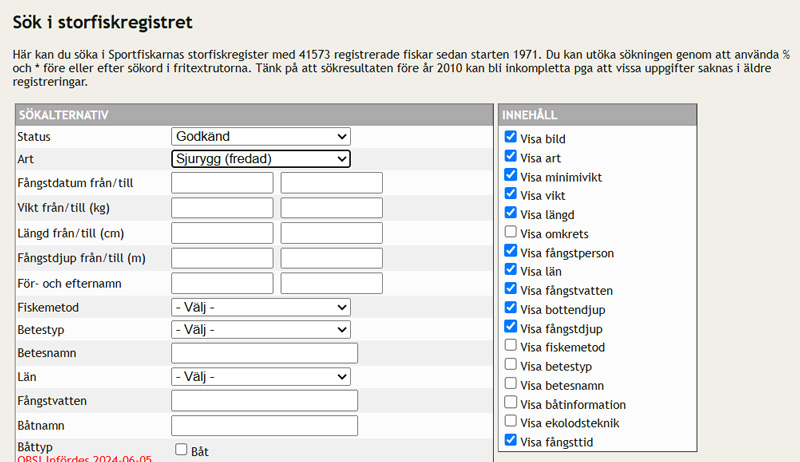Uncheck Visa bild
The width and height of the screenshot is (800, 462).
tap(511, 137)
